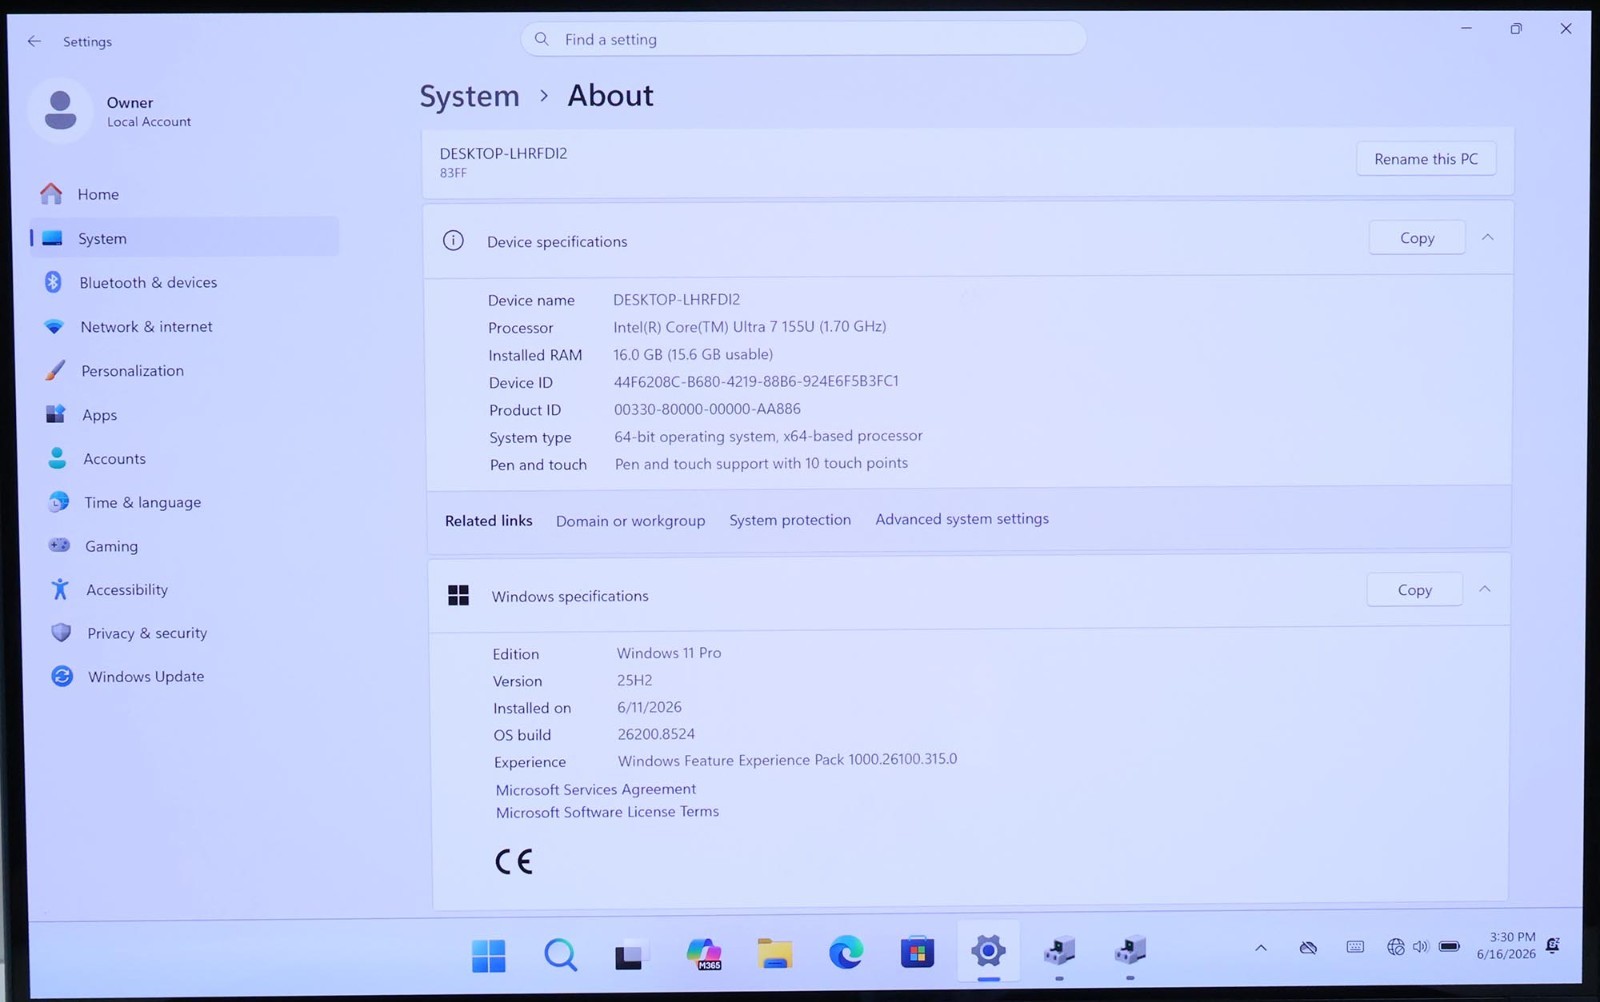Viewport: 1600px width, 1002px height.
Task: Click the OneDrive cloud tray icon
Action: pos(1308,947)
